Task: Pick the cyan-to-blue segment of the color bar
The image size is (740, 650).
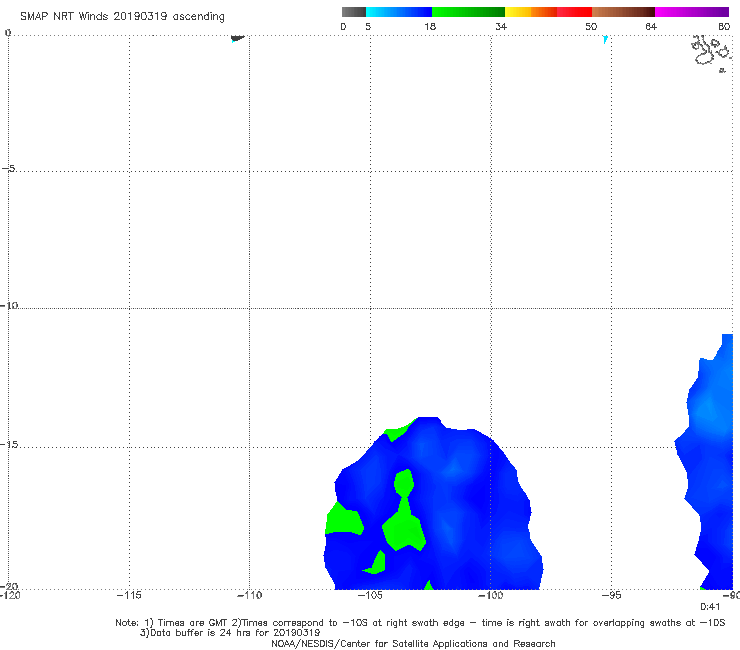Action: pyautogui.click(x=399, y=12)
